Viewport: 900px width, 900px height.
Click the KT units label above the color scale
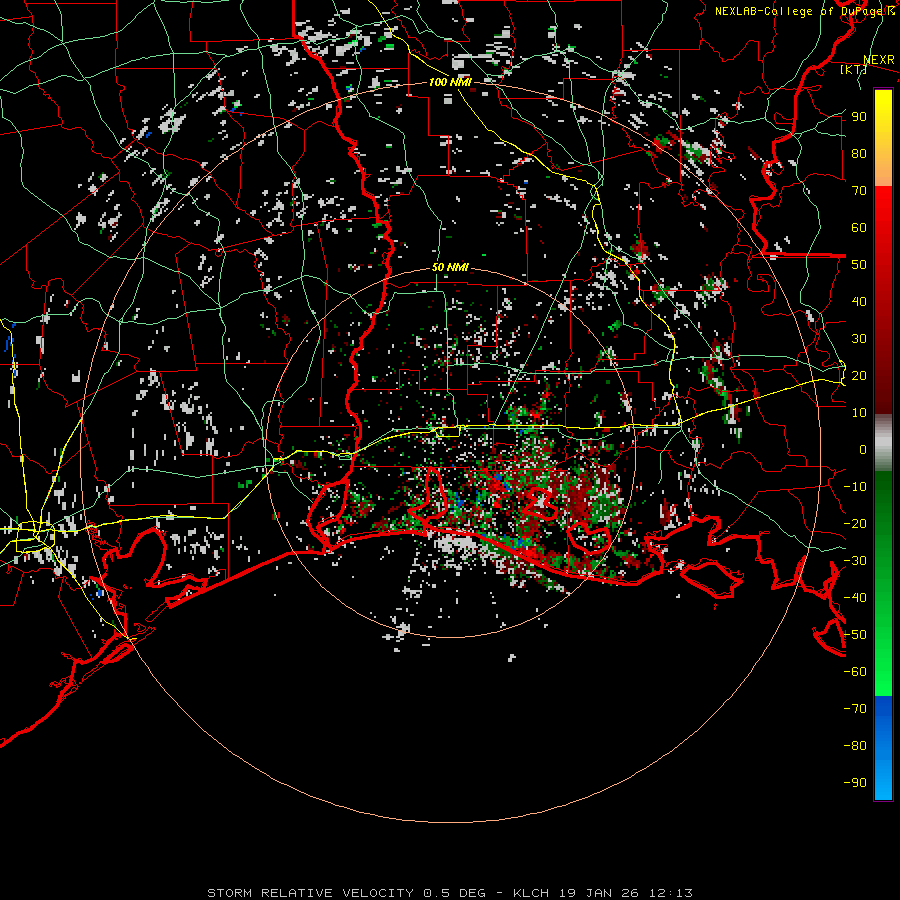(x=854, y=69)
